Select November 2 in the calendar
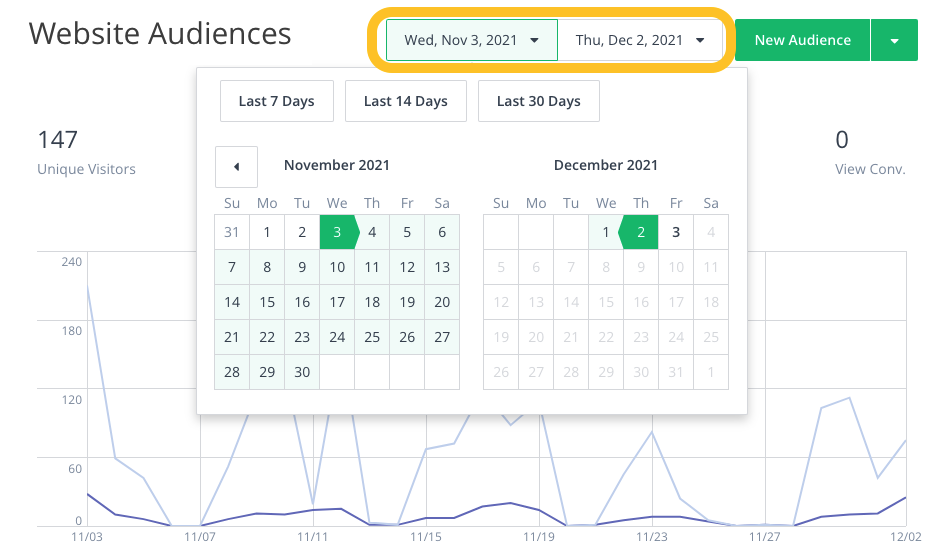 (x=302, y=232)
